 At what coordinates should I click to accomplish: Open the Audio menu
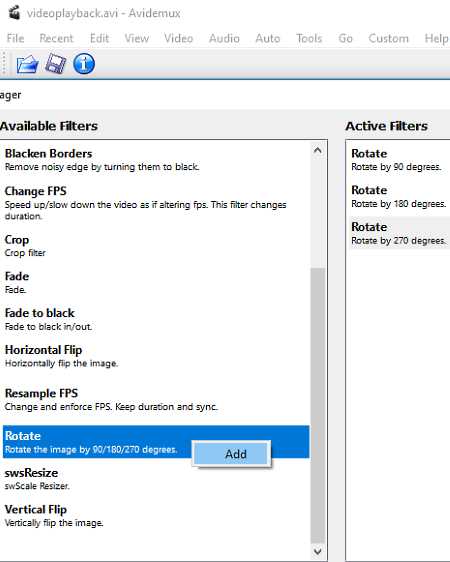(224, 38)
